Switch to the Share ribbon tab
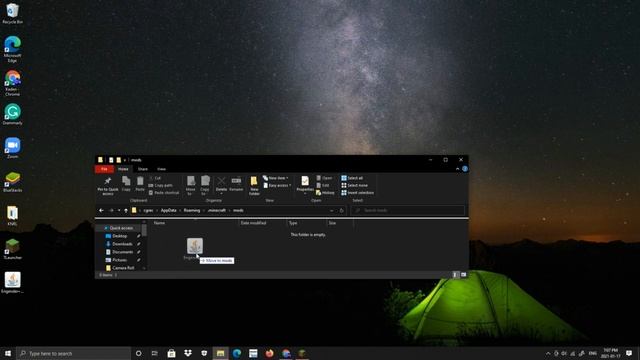Screen dimensions: 640x360 pyautogui.click(x=142, y=169)
